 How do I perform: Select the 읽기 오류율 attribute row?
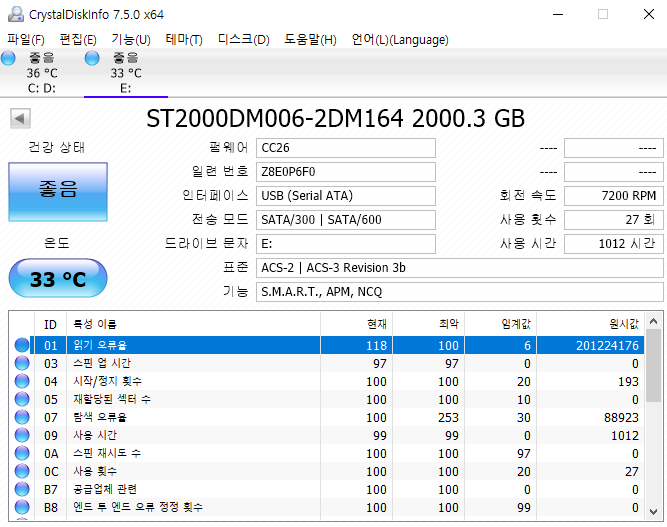click(327, 345)
